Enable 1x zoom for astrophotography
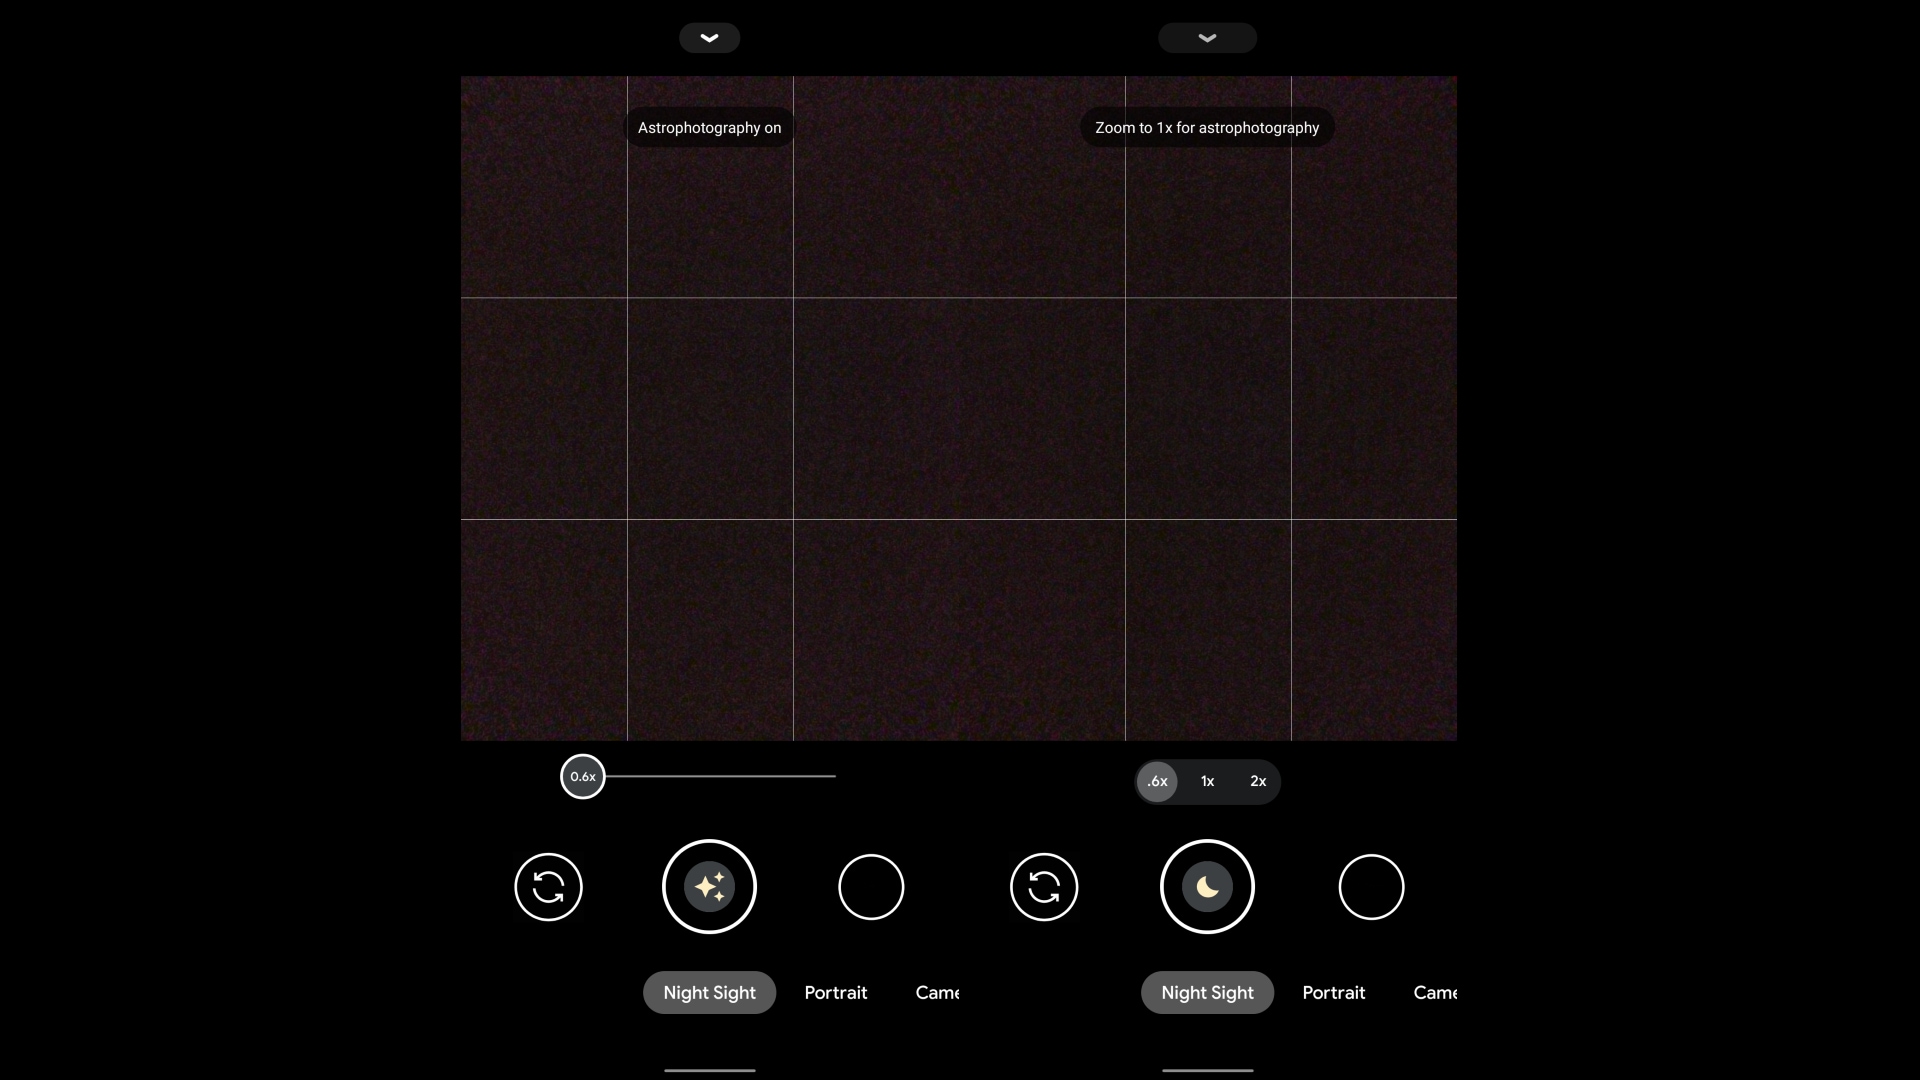 (1207, 781)
